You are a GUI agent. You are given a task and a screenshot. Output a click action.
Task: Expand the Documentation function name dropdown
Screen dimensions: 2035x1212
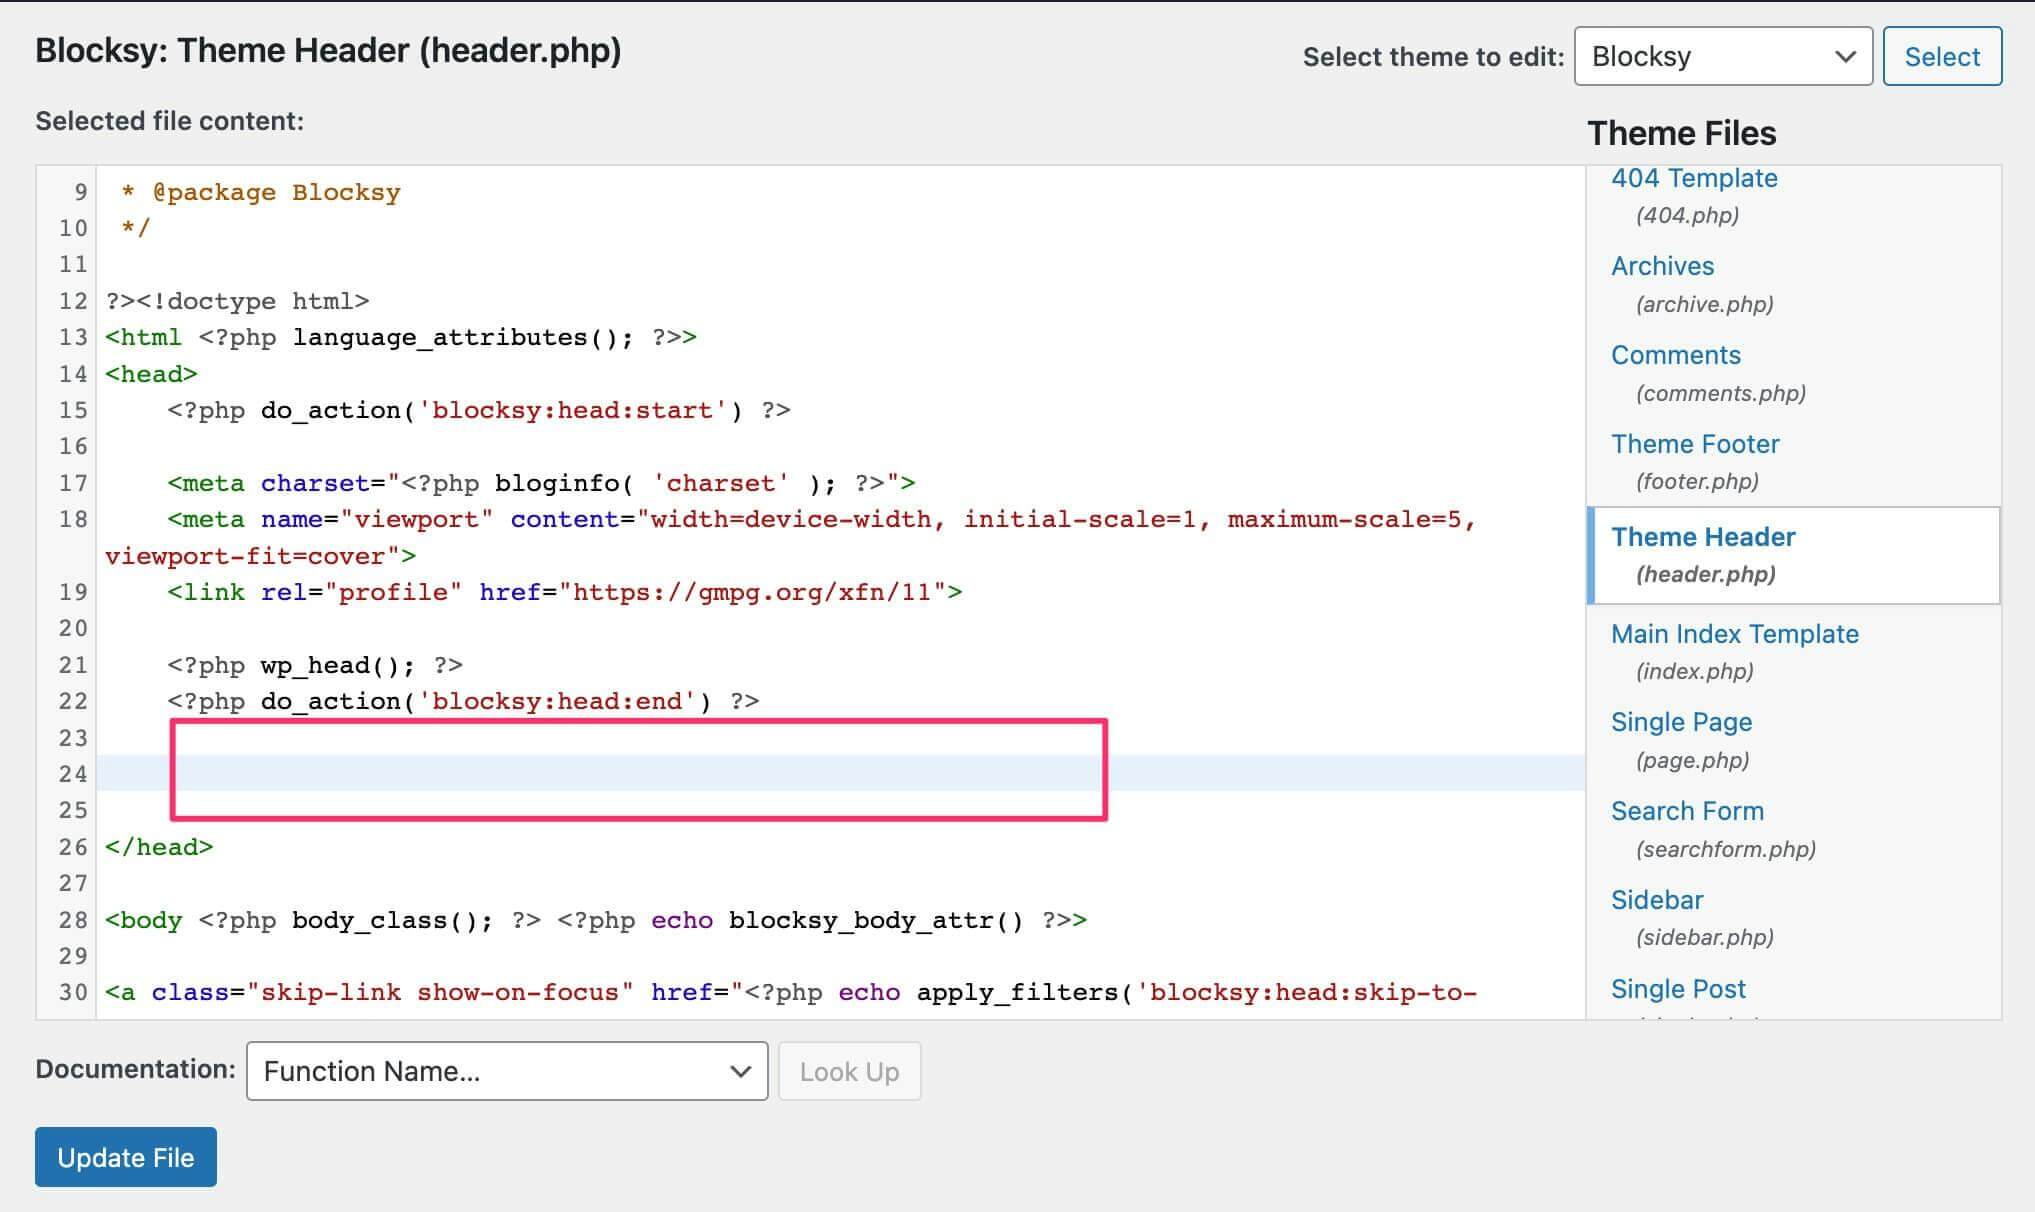pos(505,1071)
